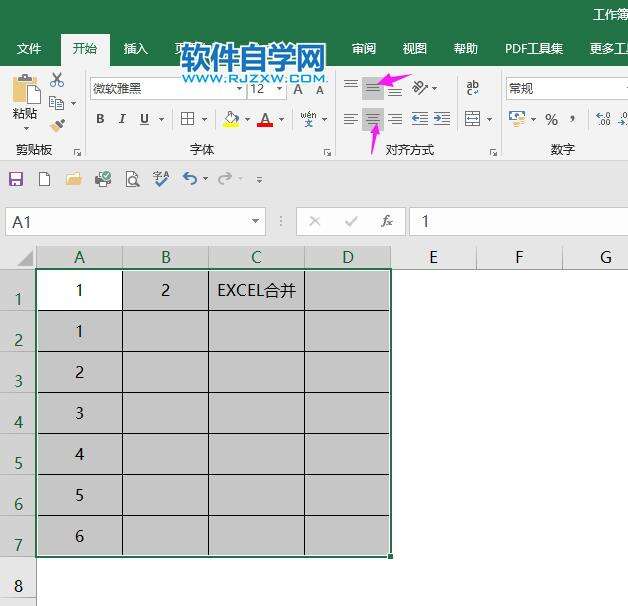Screen dimensions: 628x606
Task: Click the Insert Function fx button
Action: click(x=387, y=222)
